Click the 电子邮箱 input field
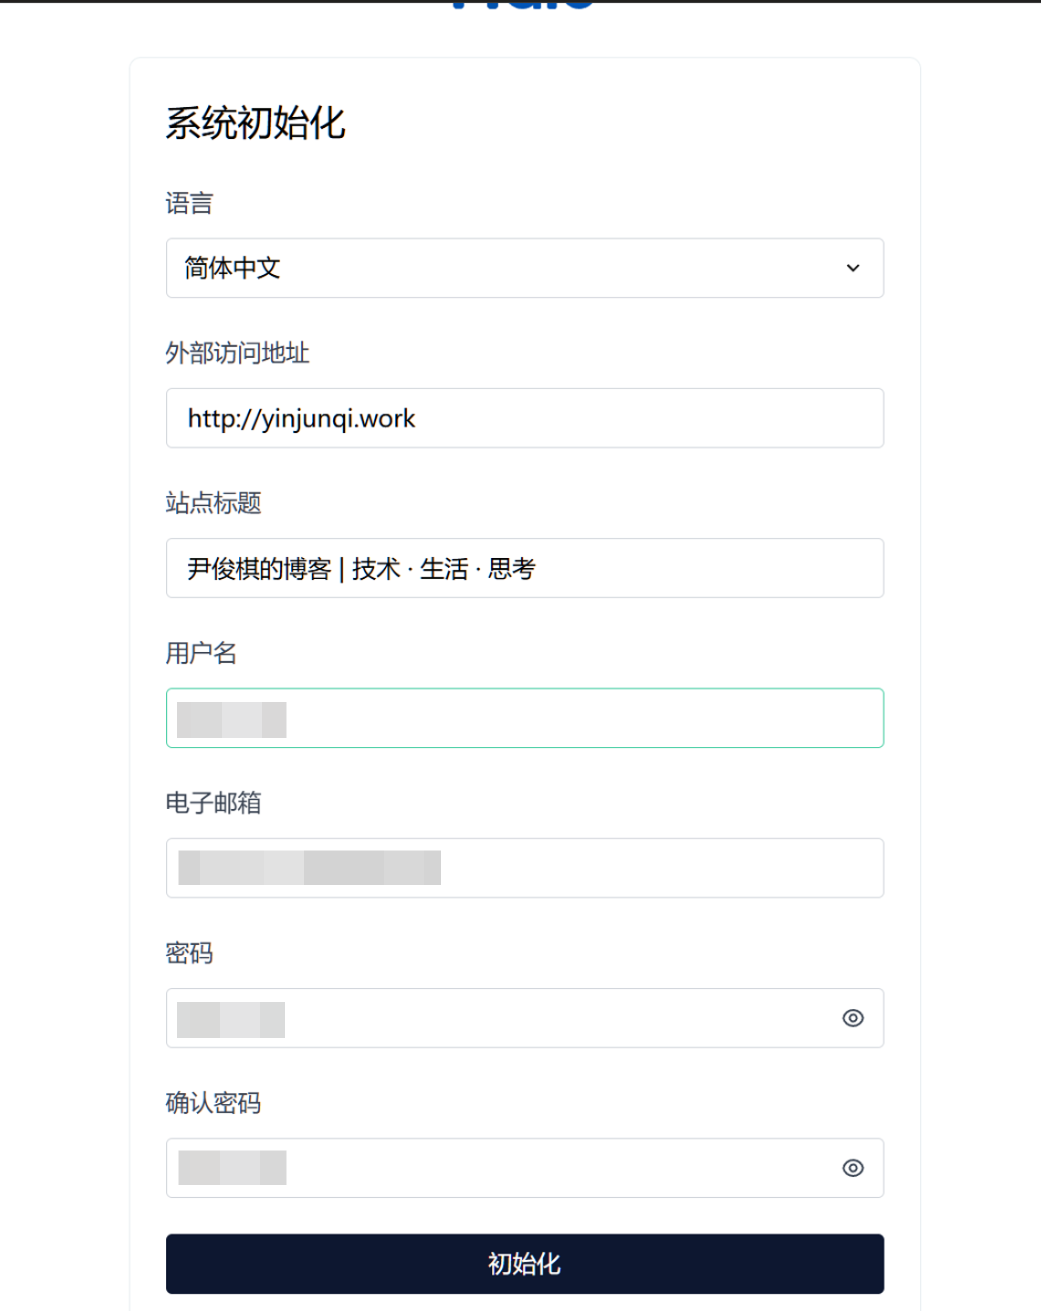Image resolution: width=1041 pixels, height=1311 pixels. tap(525, 868)
